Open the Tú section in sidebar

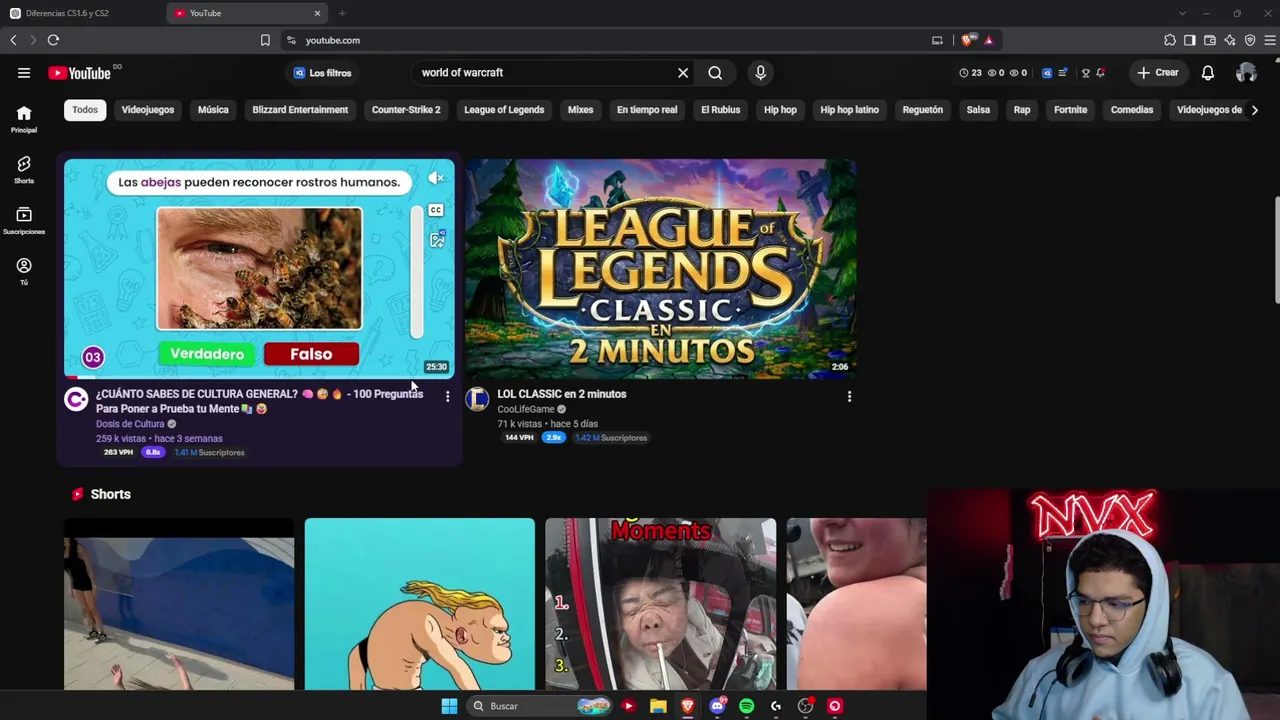click(24, 271)
